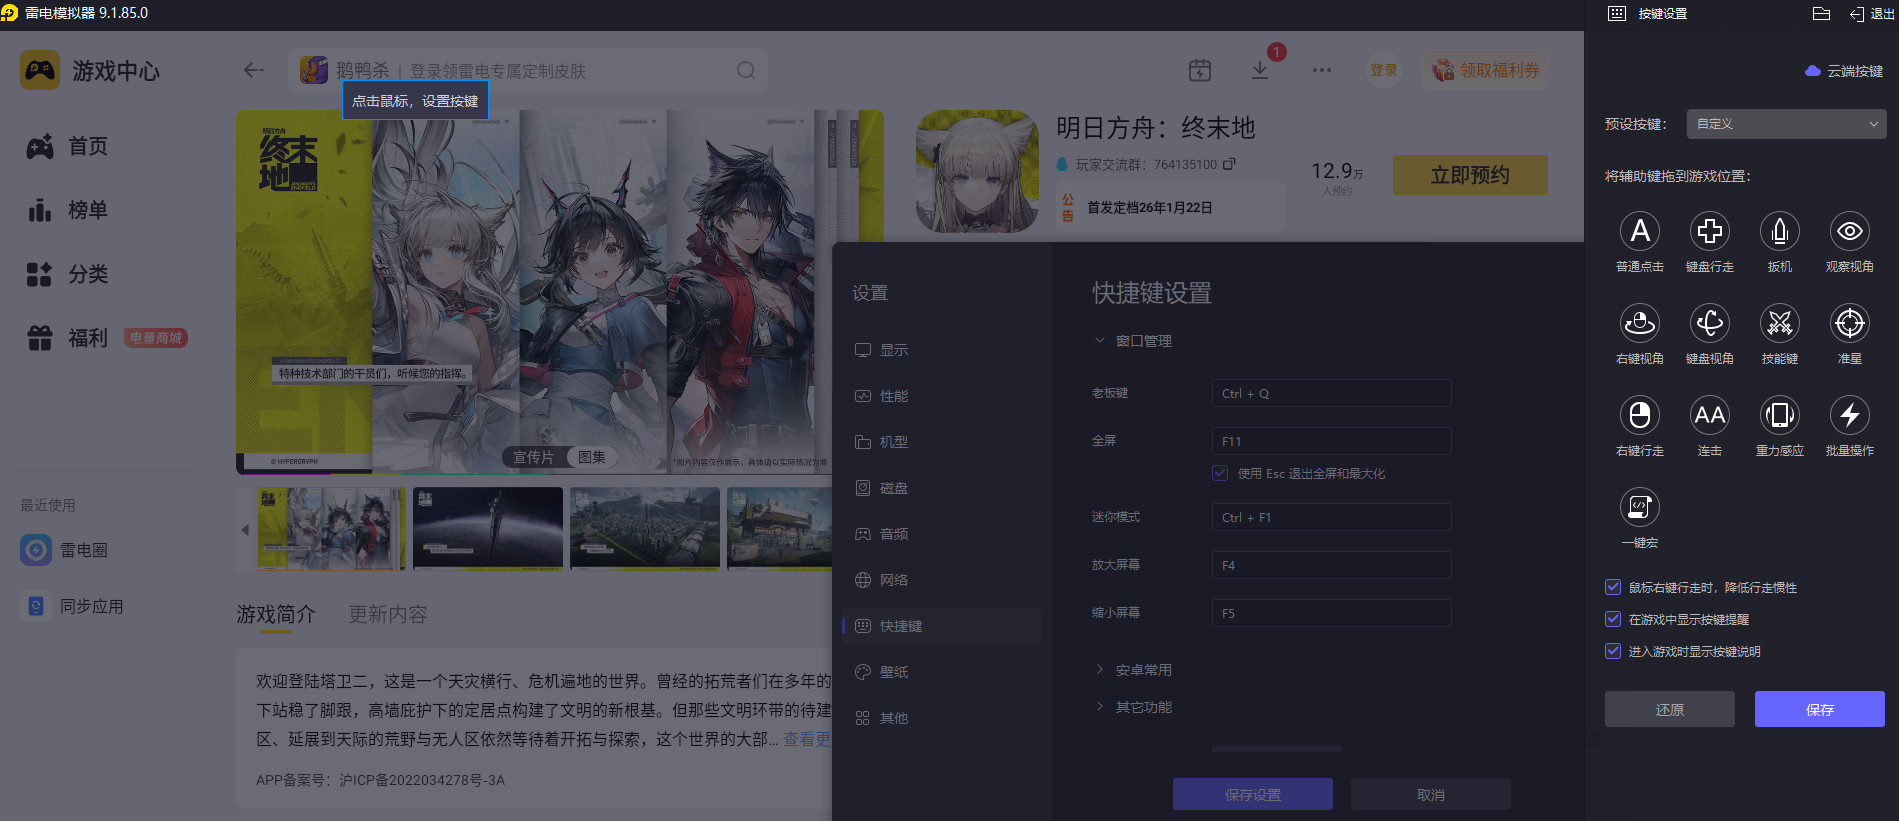Click the 保存设置 button
1899x821 pixels.
1253,794
